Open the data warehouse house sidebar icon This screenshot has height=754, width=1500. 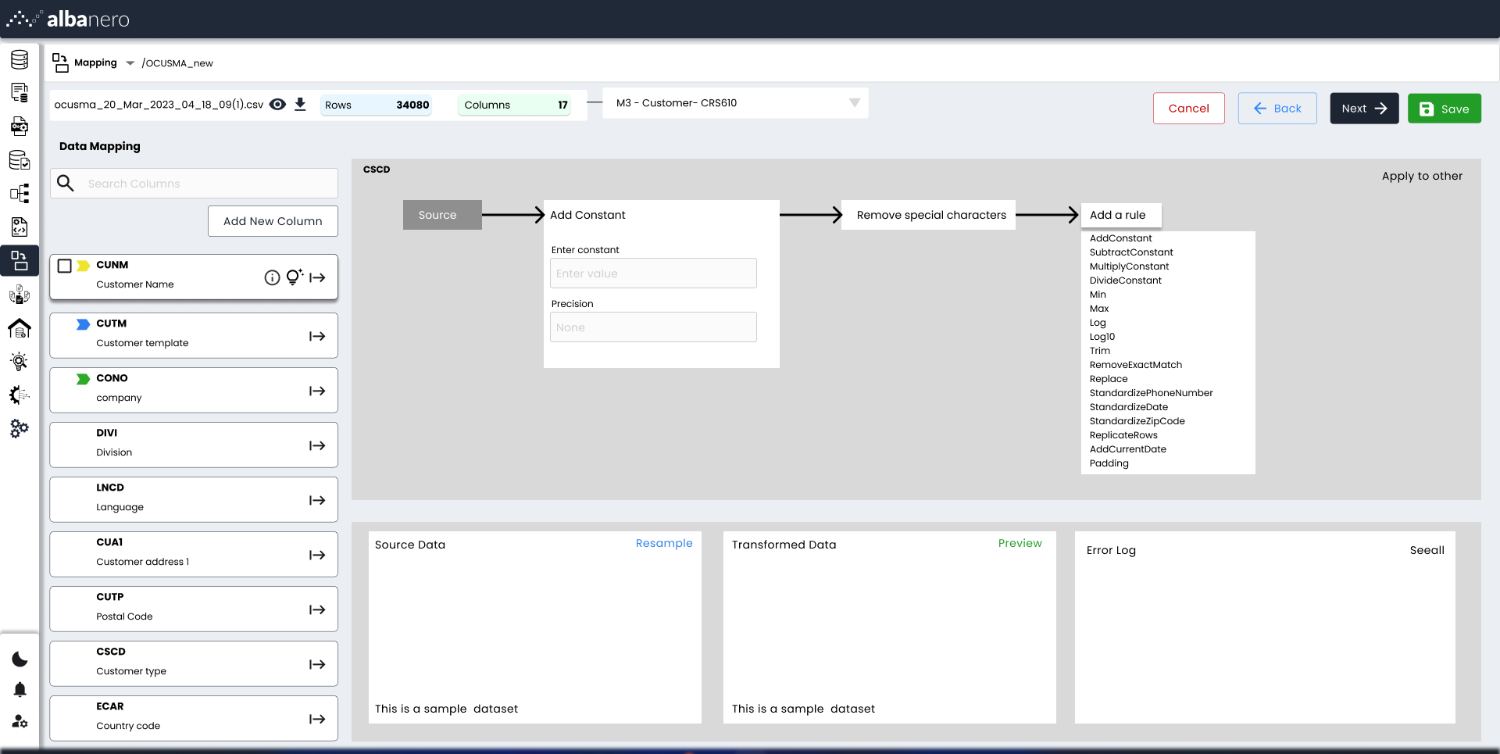click(19, 328)
